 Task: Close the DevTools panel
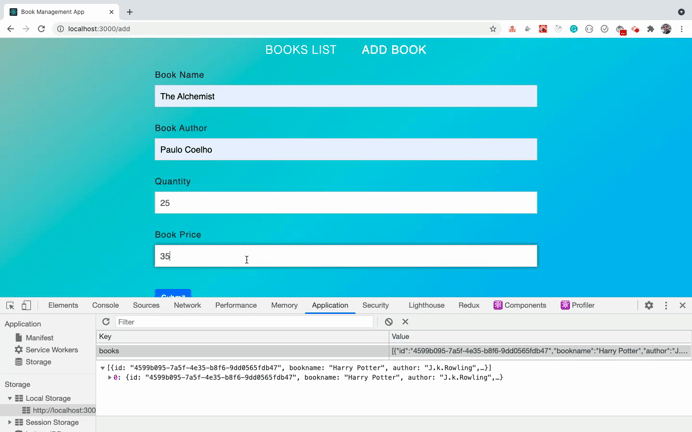pyautogui.click(x=682, y=305)
